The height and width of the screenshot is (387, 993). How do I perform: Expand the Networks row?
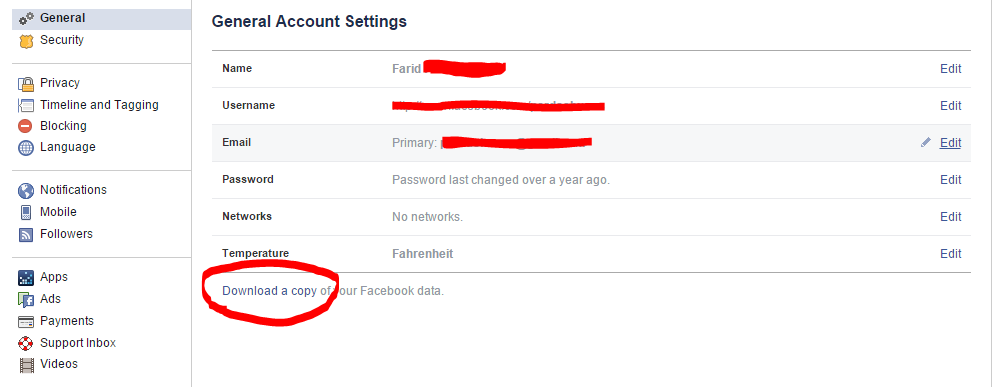click(x=591, y=217)
